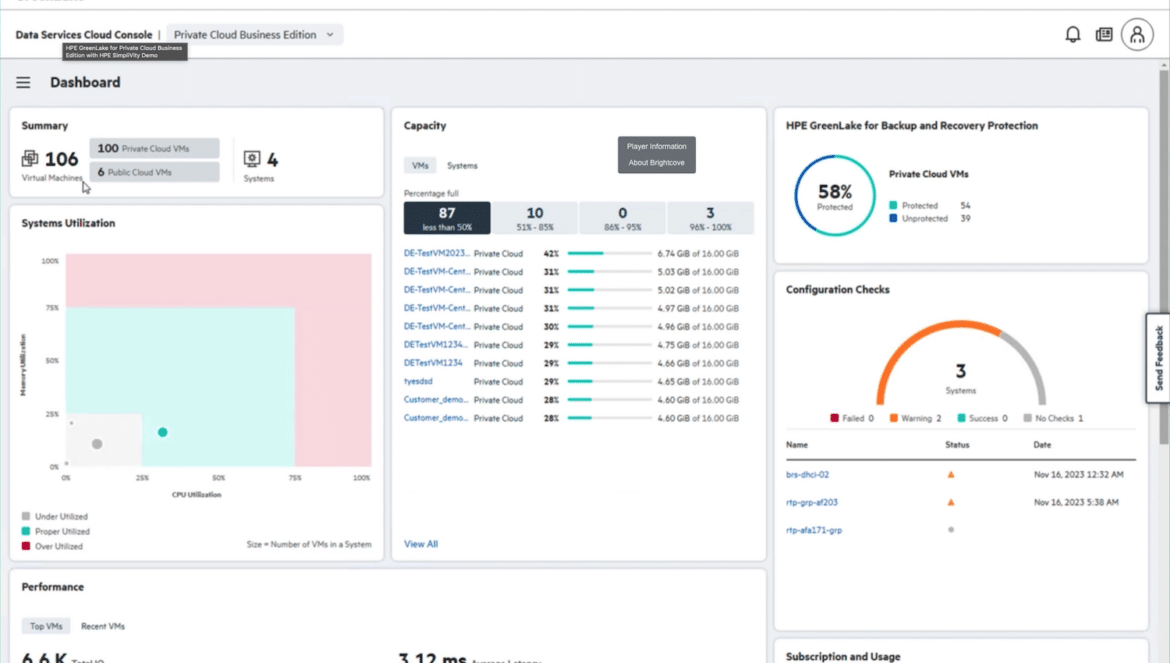Image resolution: width=1170 pixels, height=663 pixels.
Task: Select the 10 VMs 51%-85% bucket
Action: (534, 218)
